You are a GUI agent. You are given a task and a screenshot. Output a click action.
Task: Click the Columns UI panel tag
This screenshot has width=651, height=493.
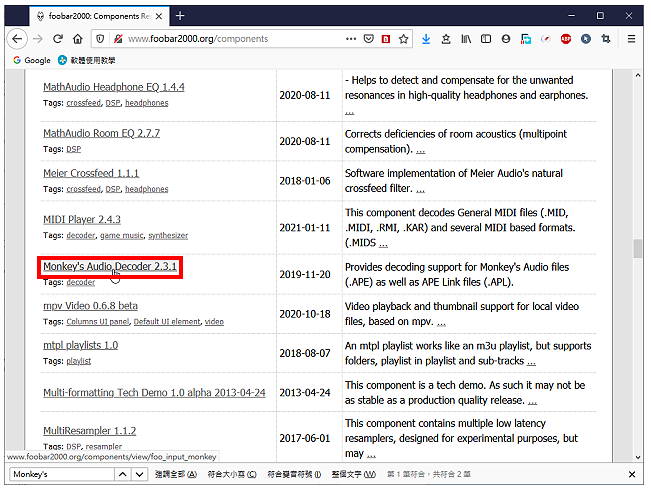point(98,321)
